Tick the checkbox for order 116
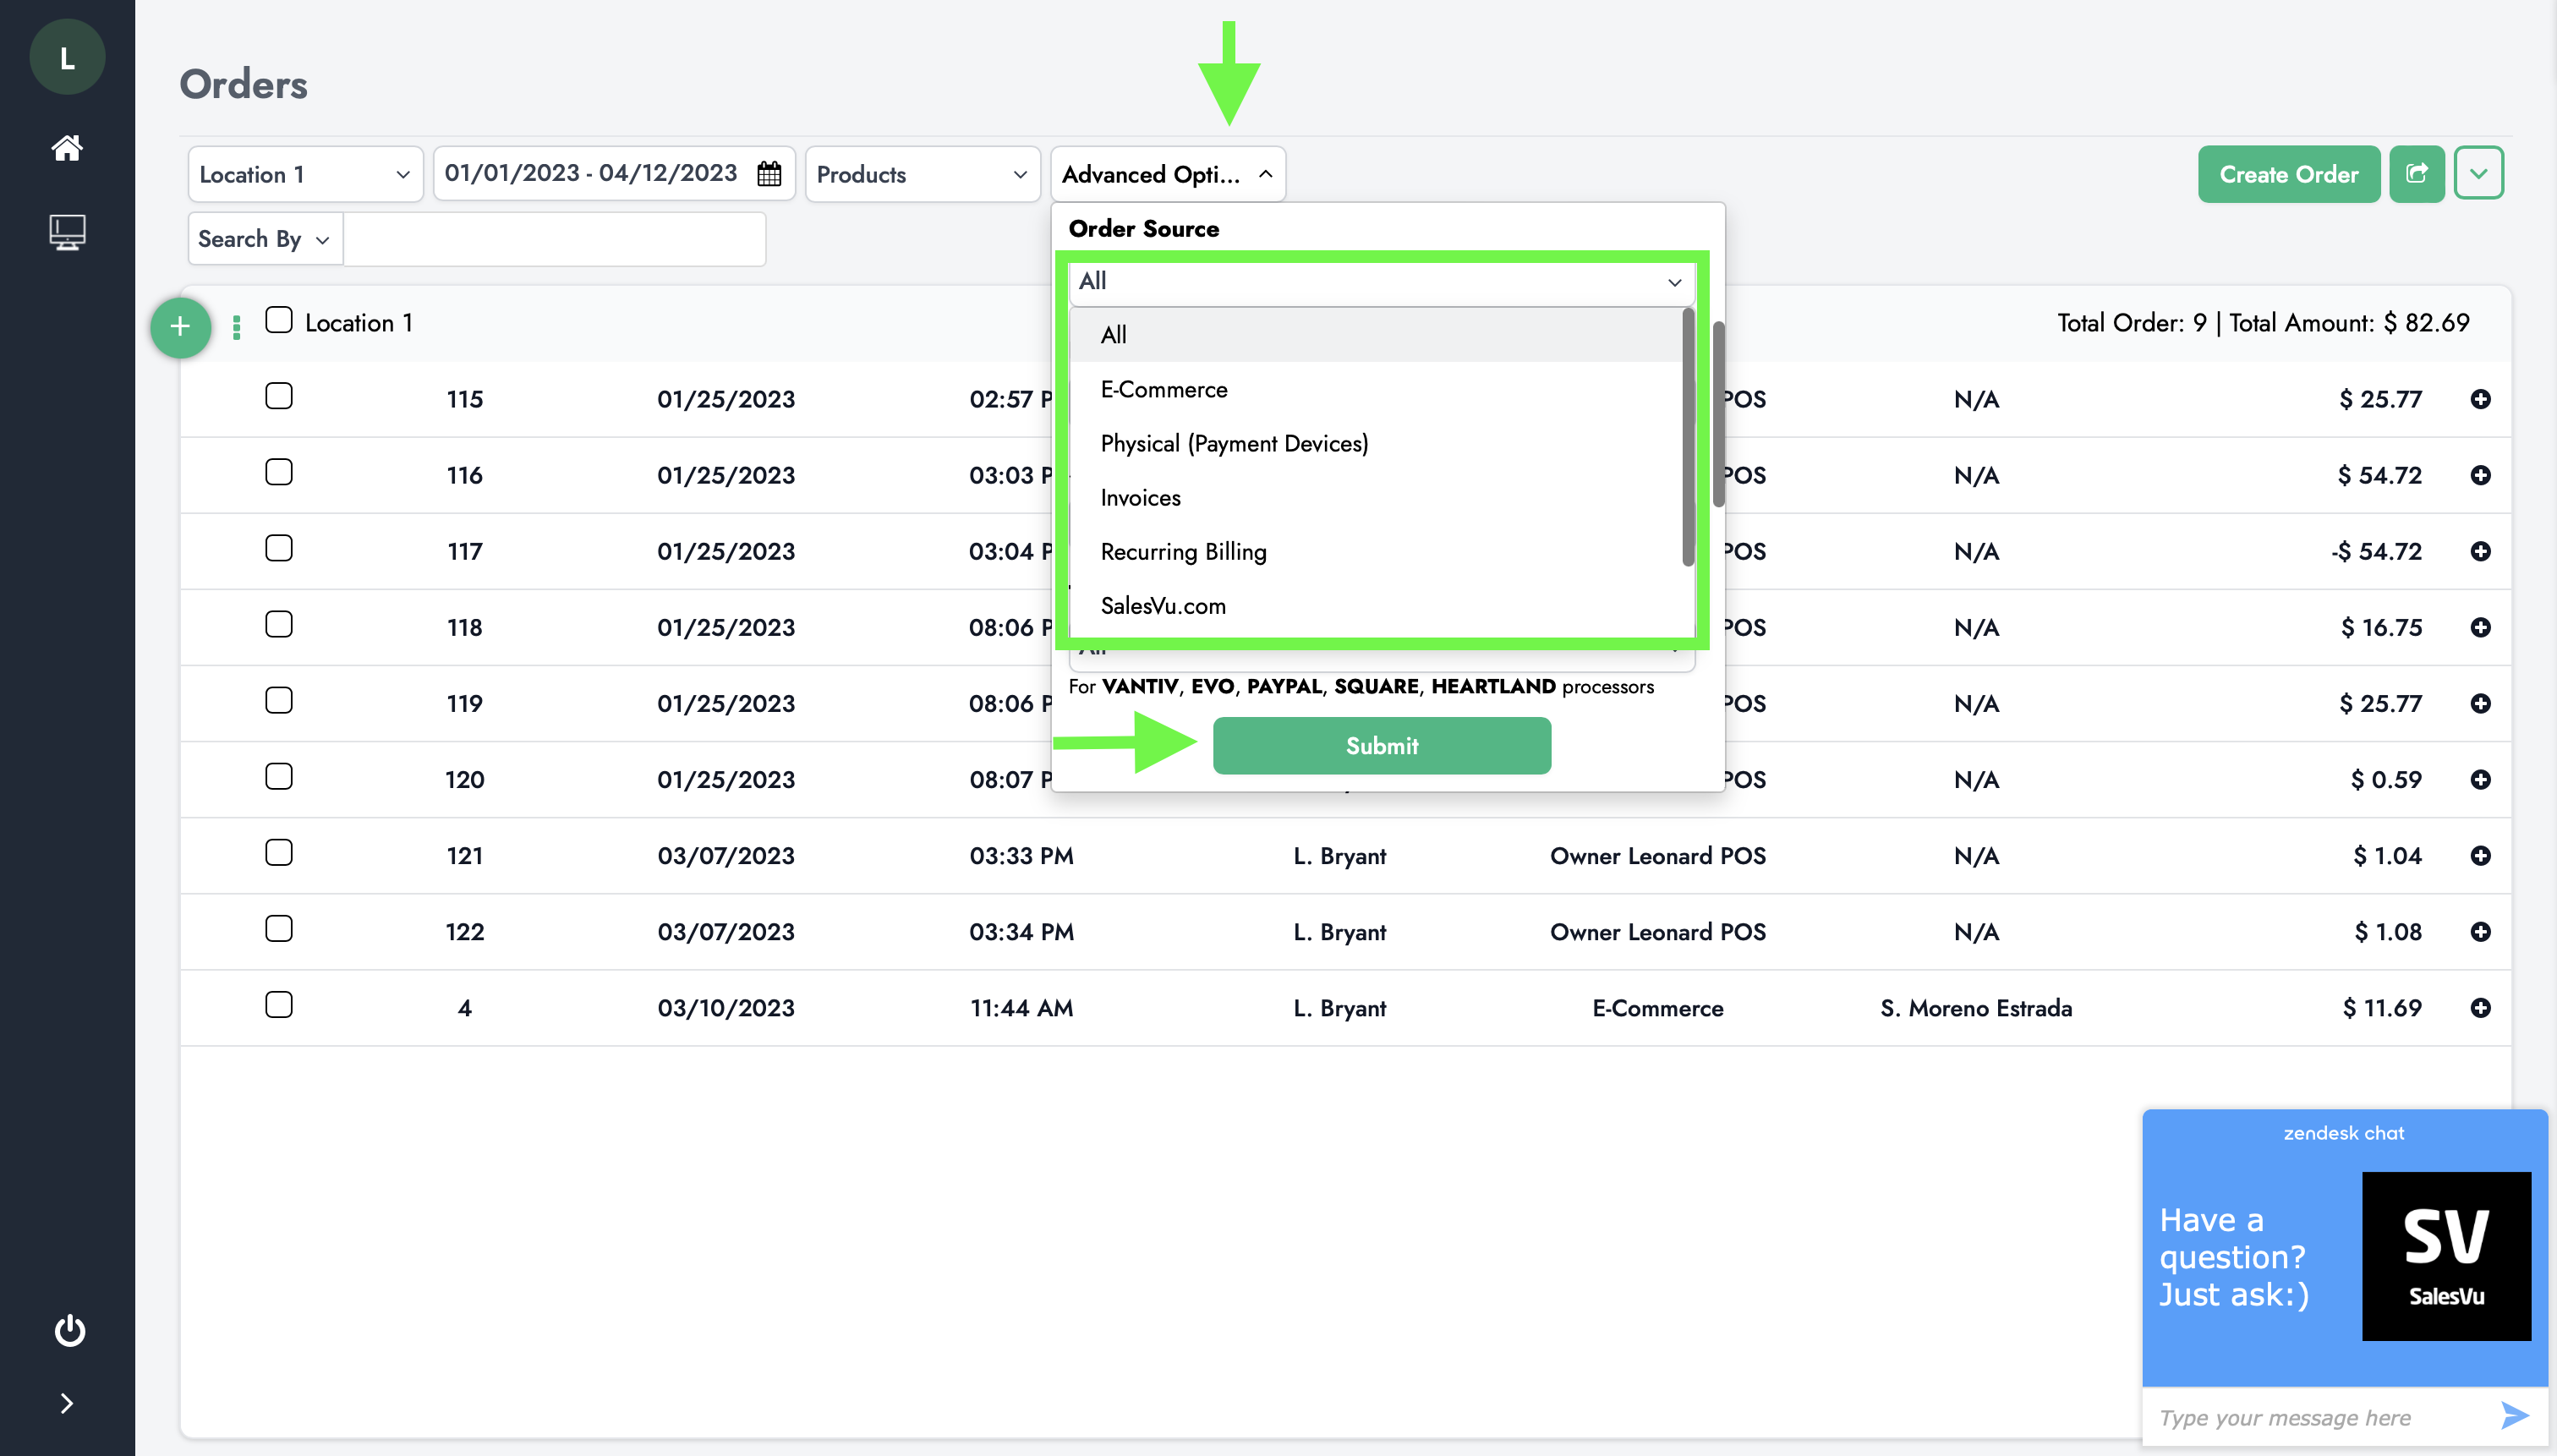 coord(279,472)
